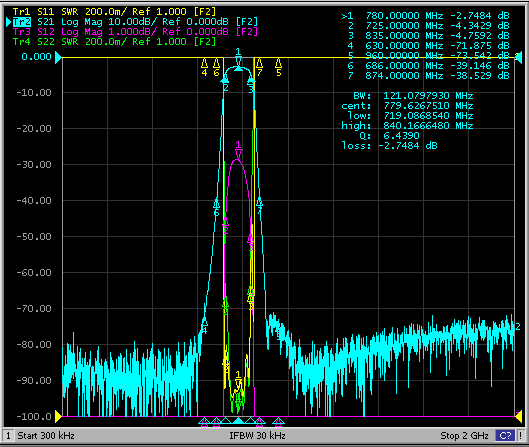Click the Start 300 kHz field

(46, 436)
